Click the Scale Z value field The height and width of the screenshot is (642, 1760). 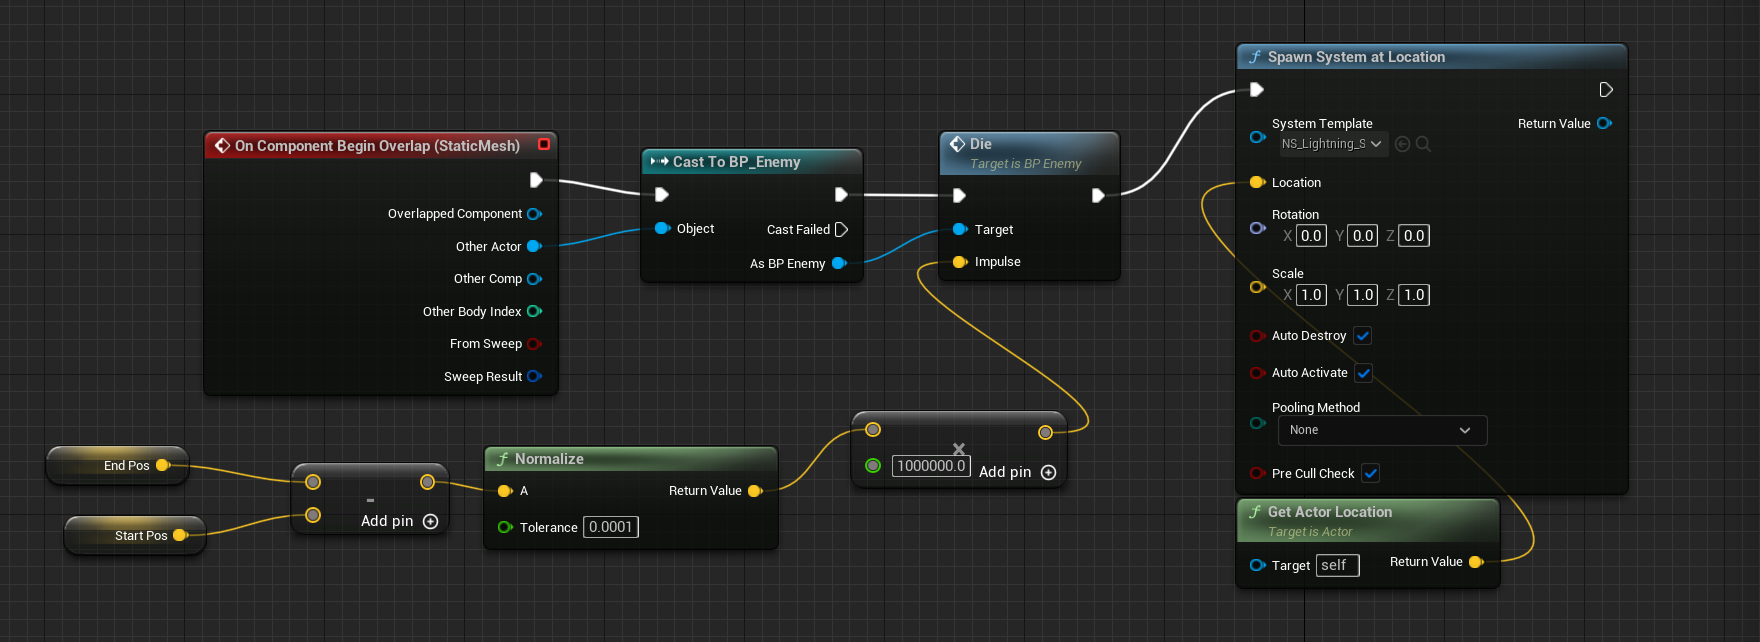click(1414, 295)
